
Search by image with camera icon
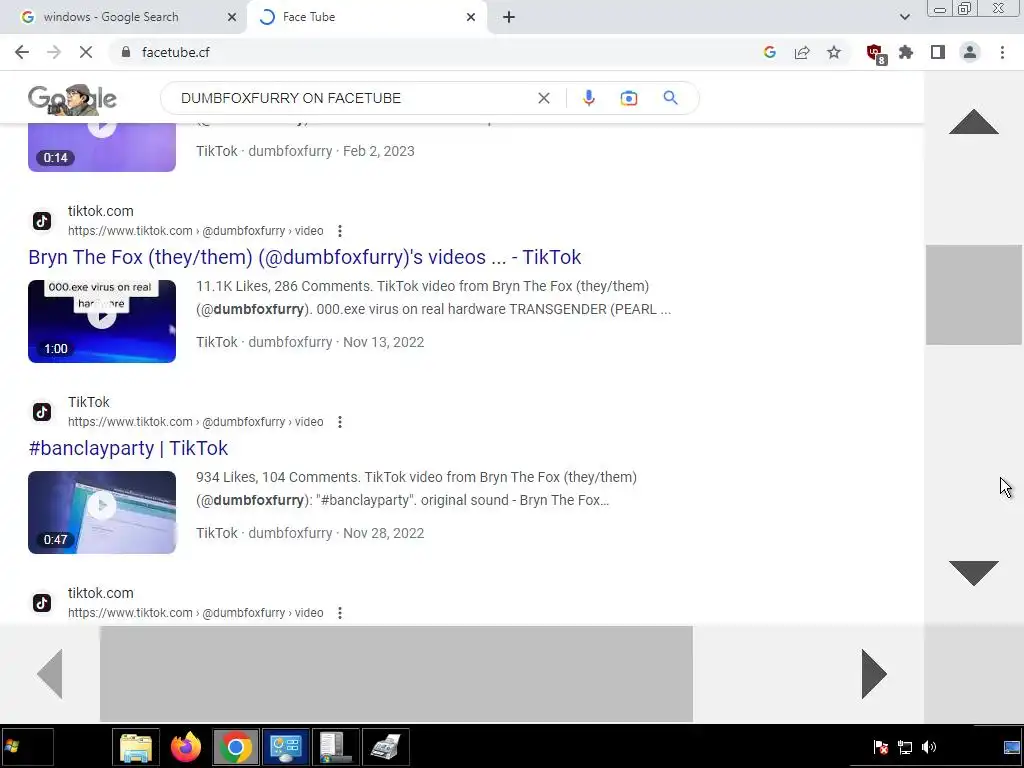[629, 98]
